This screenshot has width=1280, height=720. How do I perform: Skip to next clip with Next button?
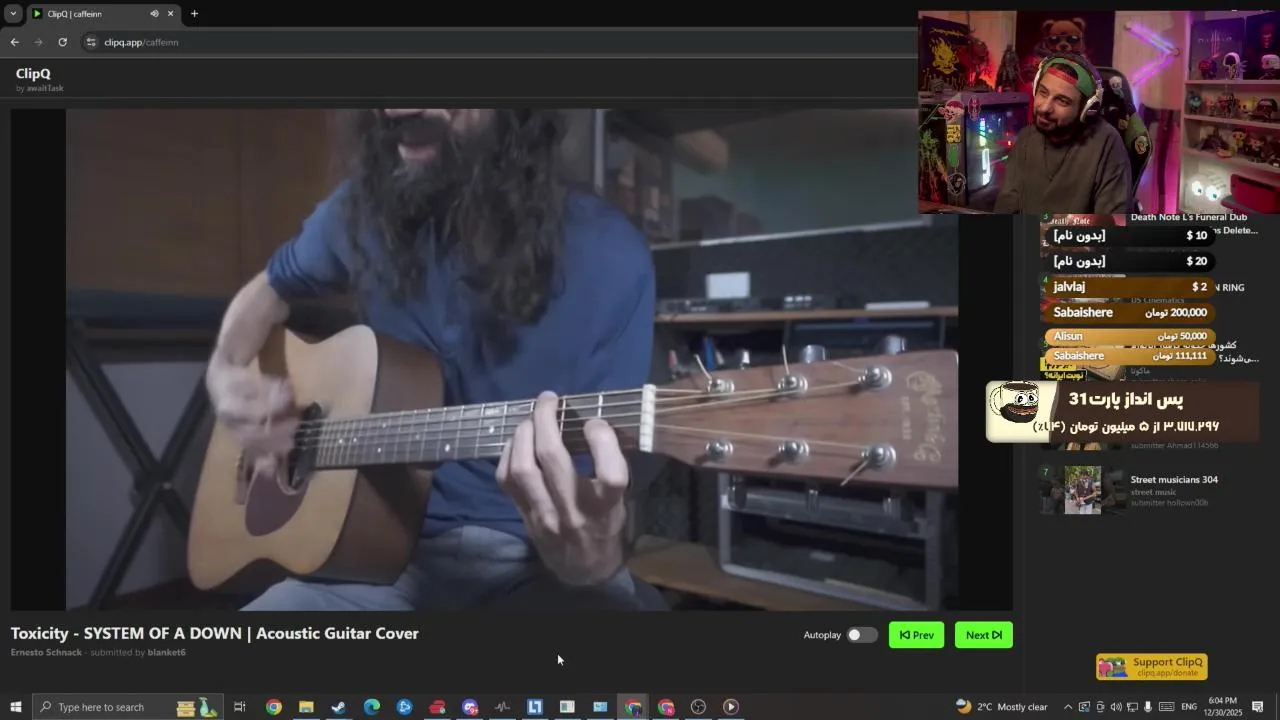[x=984, y=635]
